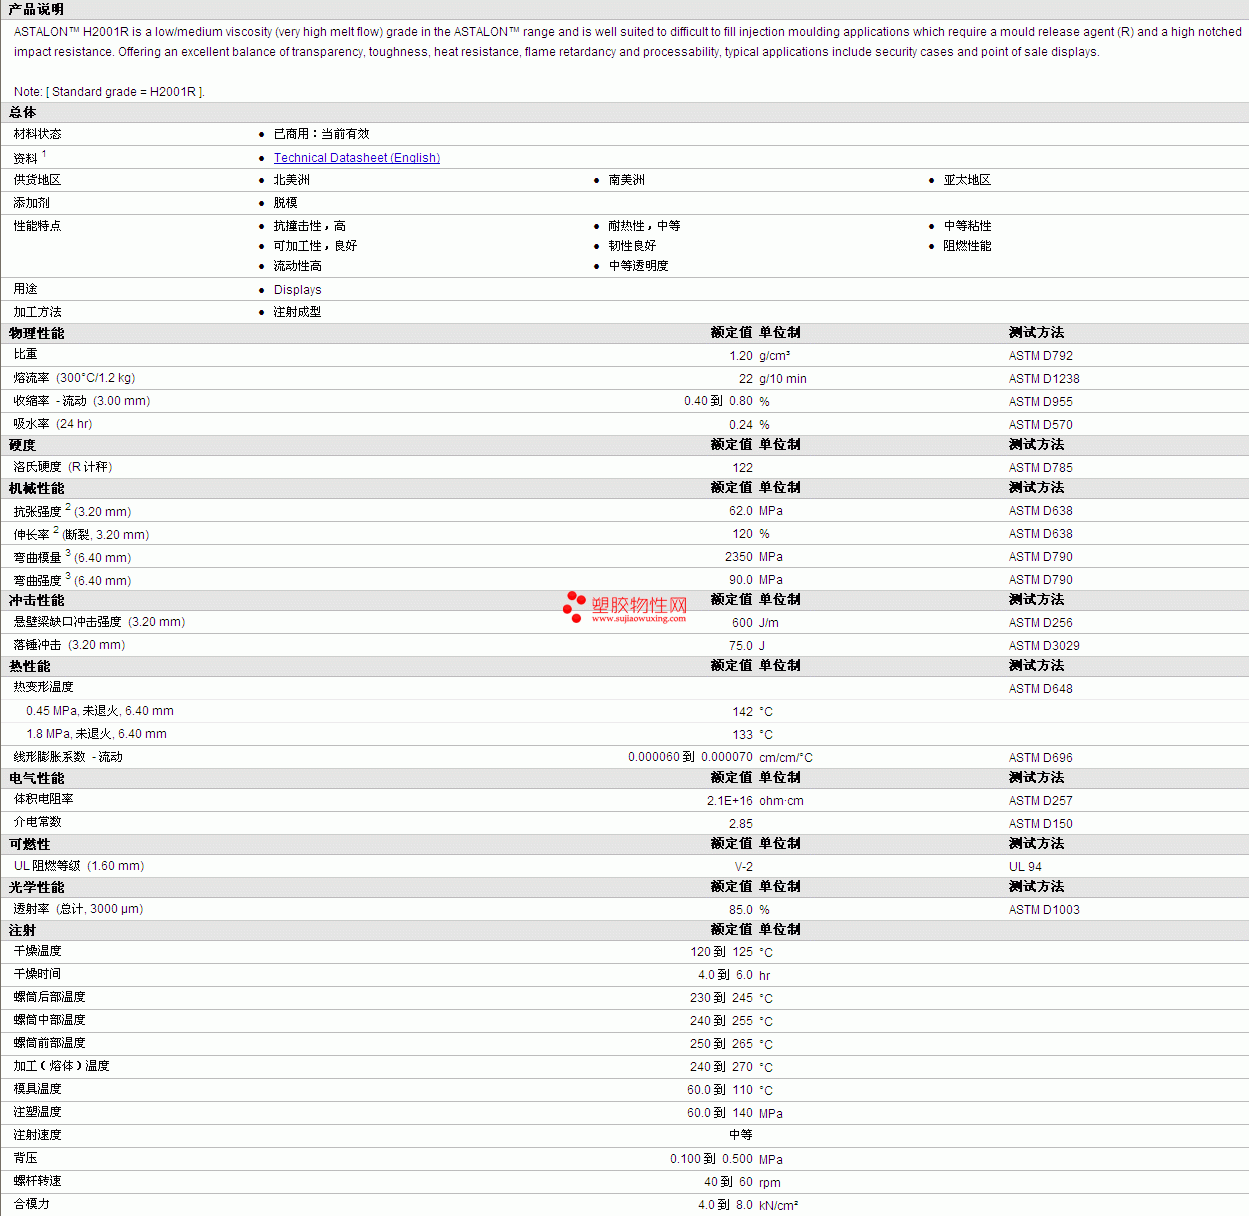Click the 螺筒后部温度 row label
Screen dimensions: 1249x1216
click(x=50, y=997)
